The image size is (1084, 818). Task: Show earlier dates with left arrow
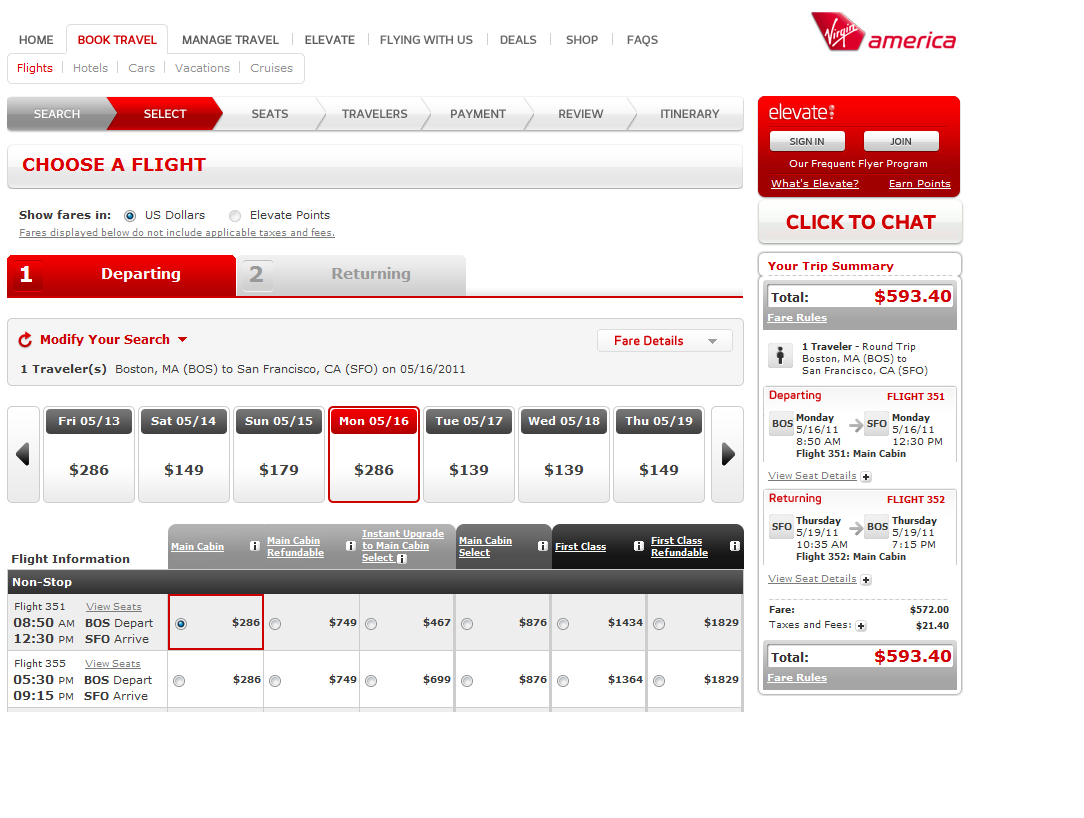tap(23, 454)
